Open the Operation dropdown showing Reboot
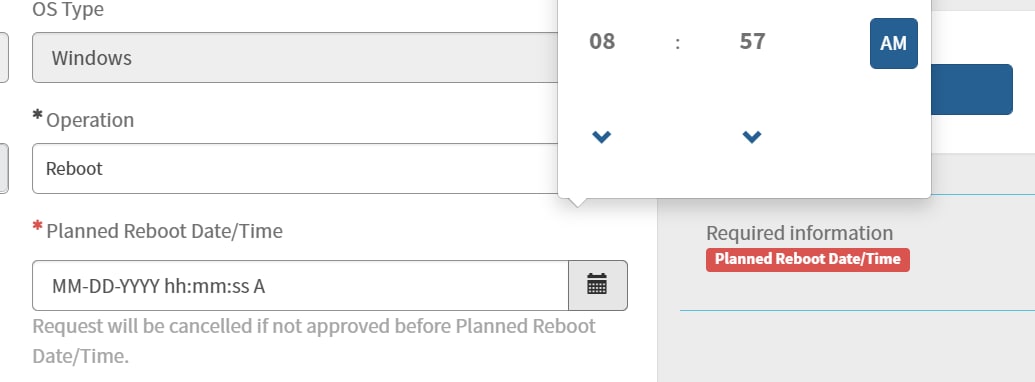The image size is (1035, 382). [x=295, y=168]
